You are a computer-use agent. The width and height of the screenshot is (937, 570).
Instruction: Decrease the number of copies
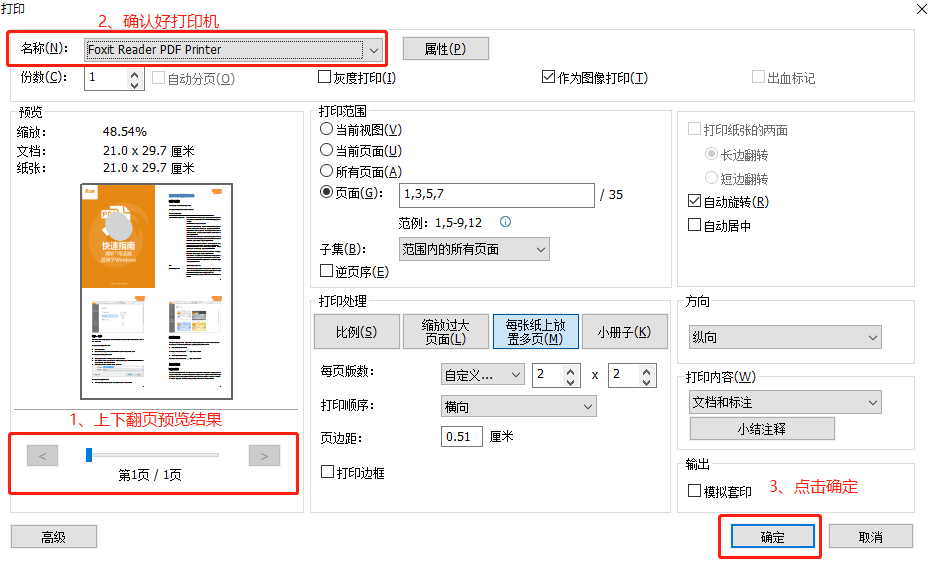pyautogui.click(x=134, y=84)
